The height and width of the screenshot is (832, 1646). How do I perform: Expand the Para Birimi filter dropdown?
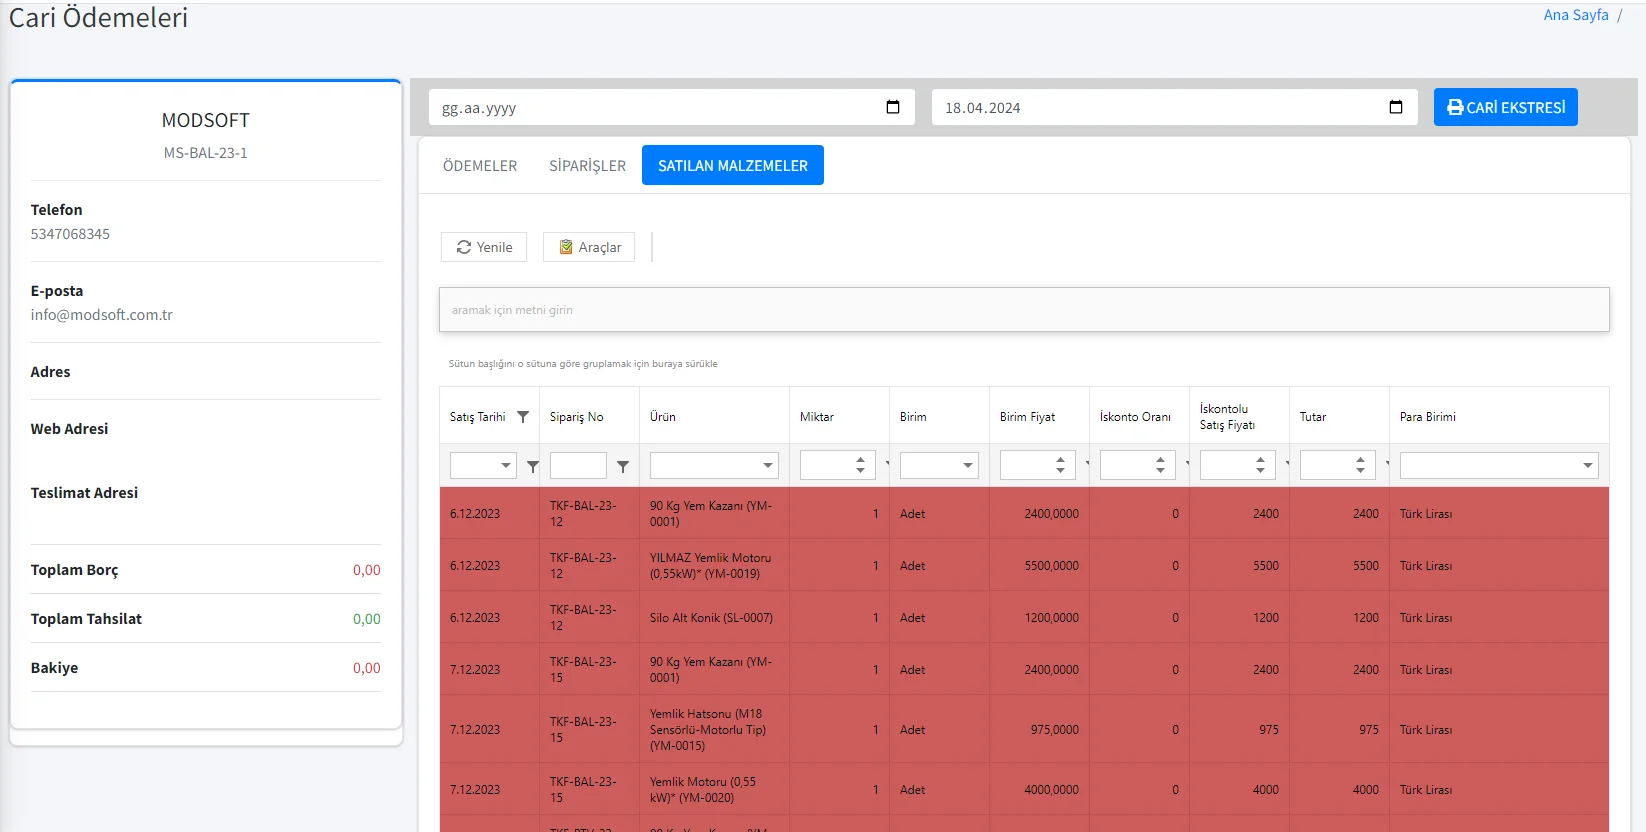pos(1588,465)
